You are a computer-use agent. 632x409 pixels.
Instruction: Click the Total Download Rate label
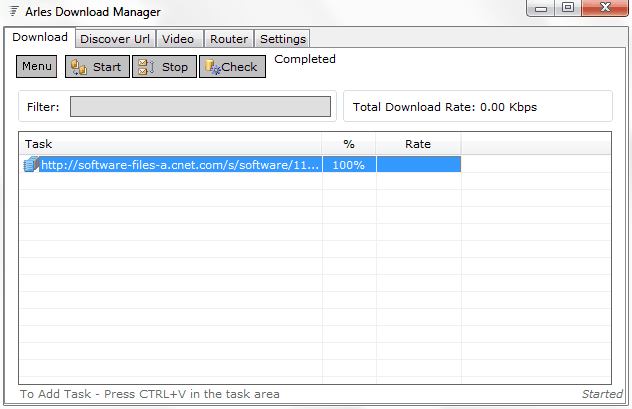point(445,107)
